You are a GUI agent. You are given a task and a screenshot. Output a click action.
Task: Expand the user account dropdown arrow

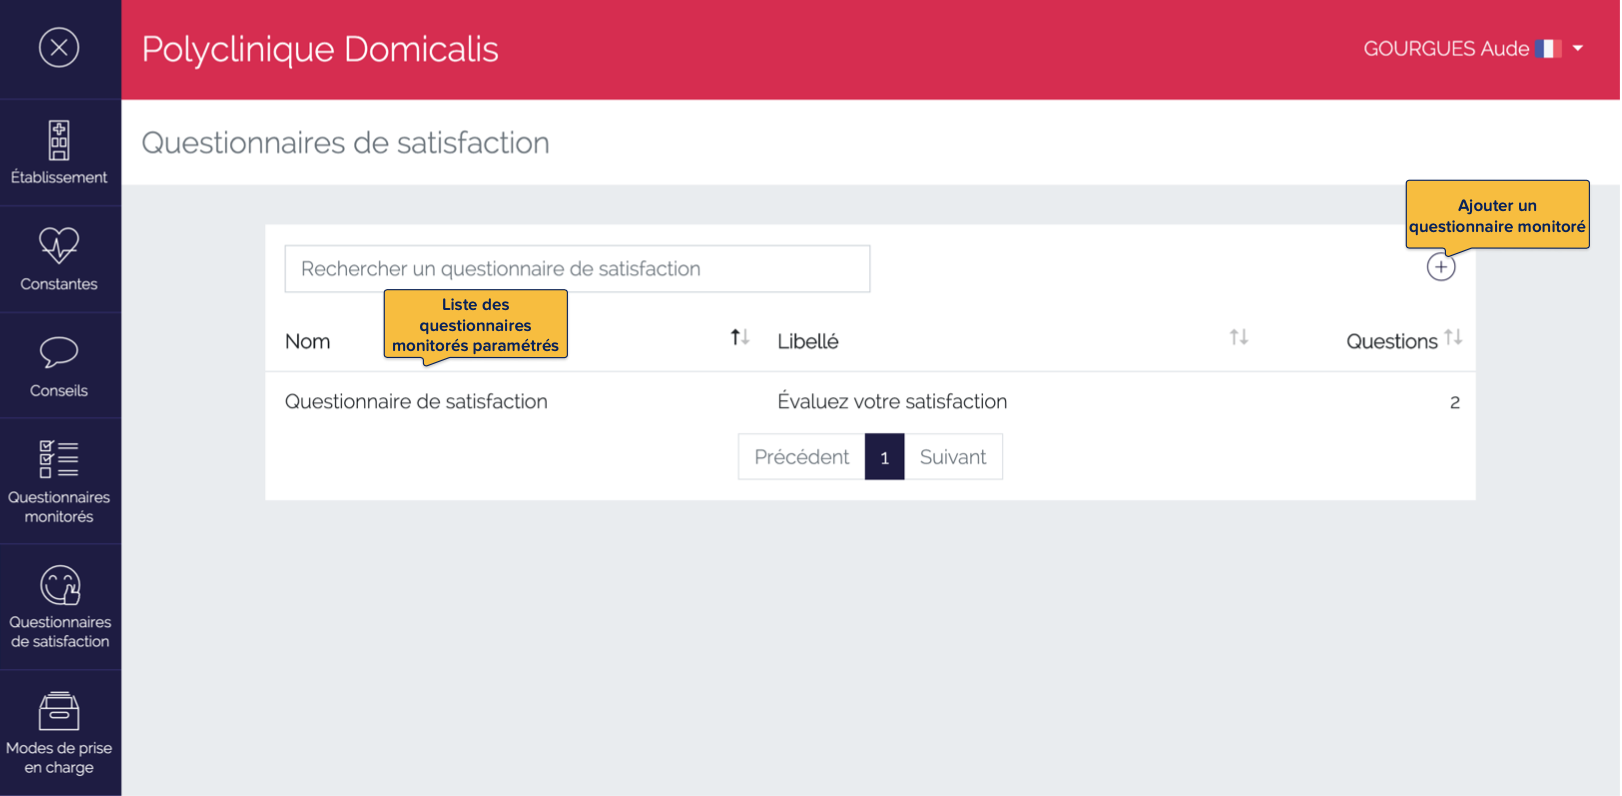tap(1578, 48)
